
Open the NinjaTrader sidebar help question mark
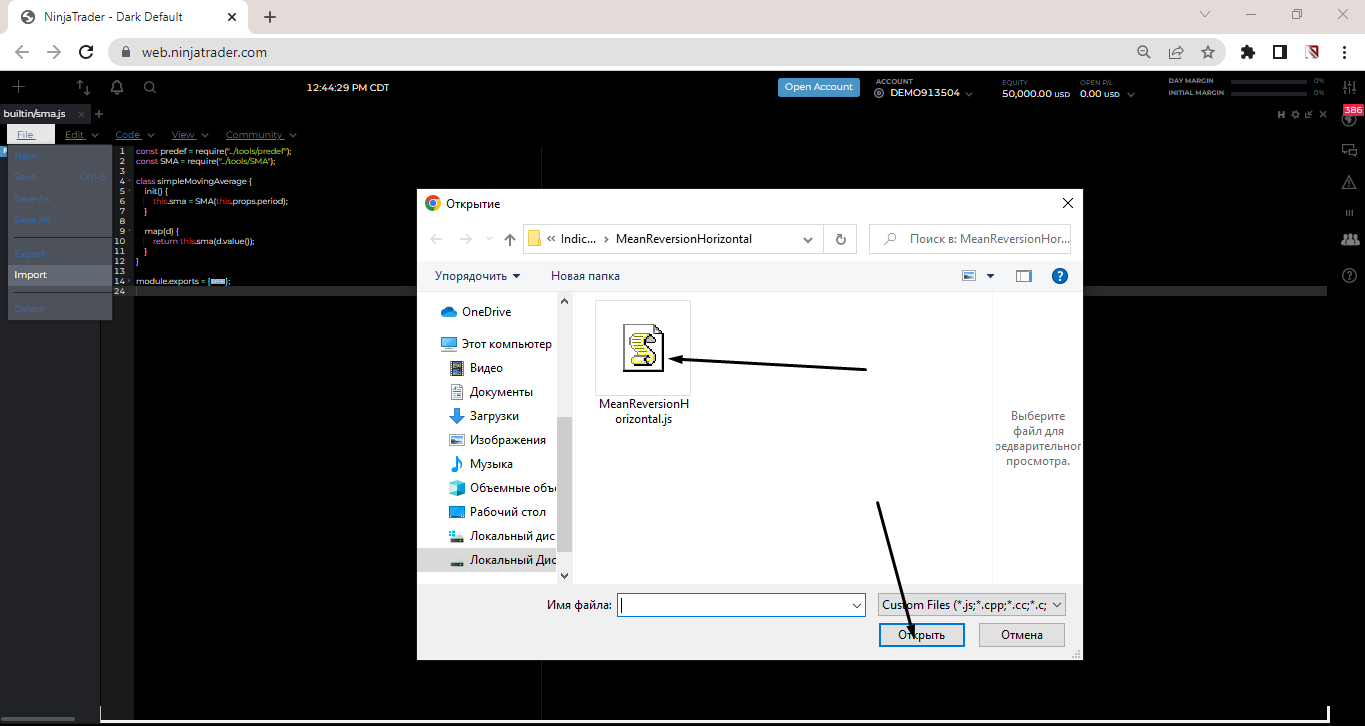(1349, 275)
